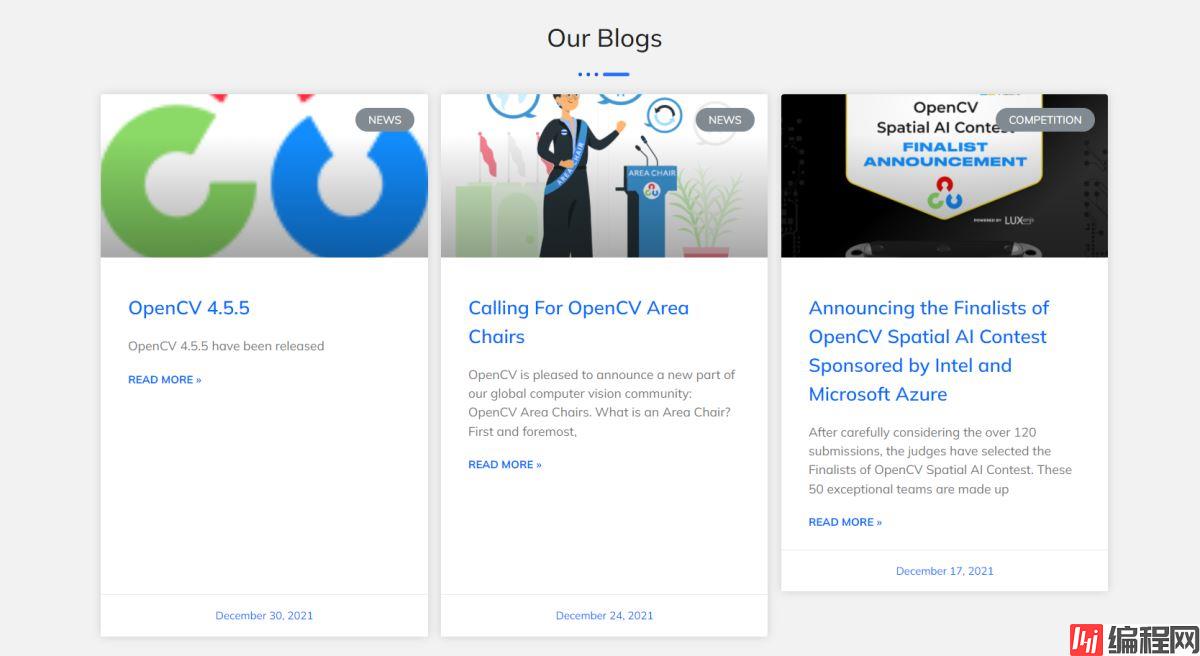Open the OpenCV 4.5.5 blog title

pos(189,308)
